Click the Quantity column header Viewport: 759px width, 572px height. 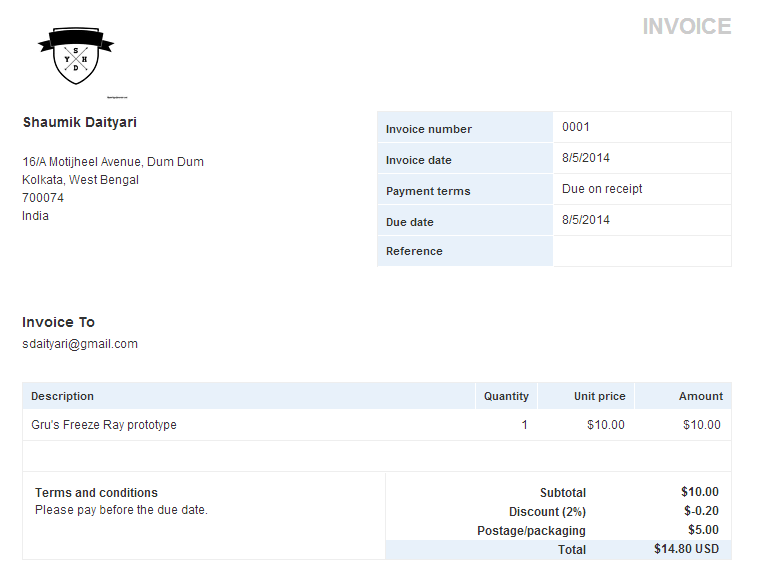point(506,396)
